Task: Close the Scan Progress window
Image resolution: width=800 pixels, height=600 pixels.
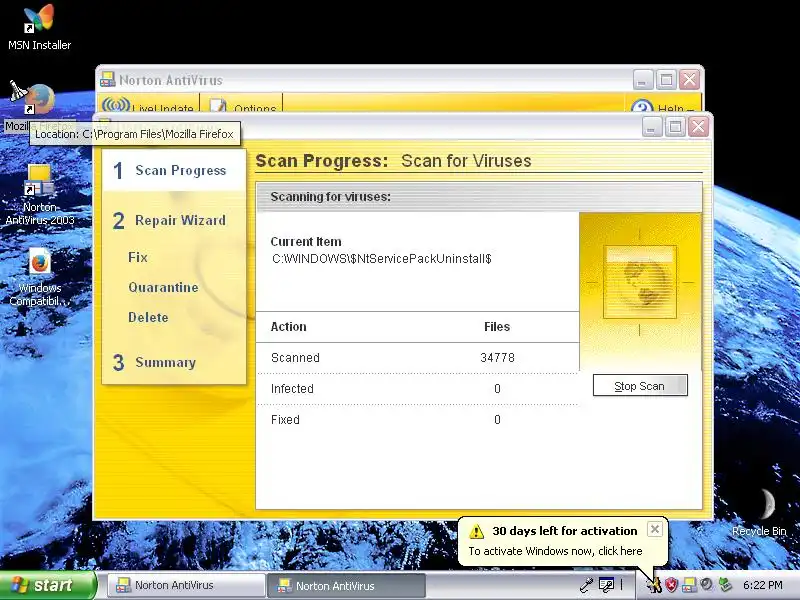Action: [698, 127]
